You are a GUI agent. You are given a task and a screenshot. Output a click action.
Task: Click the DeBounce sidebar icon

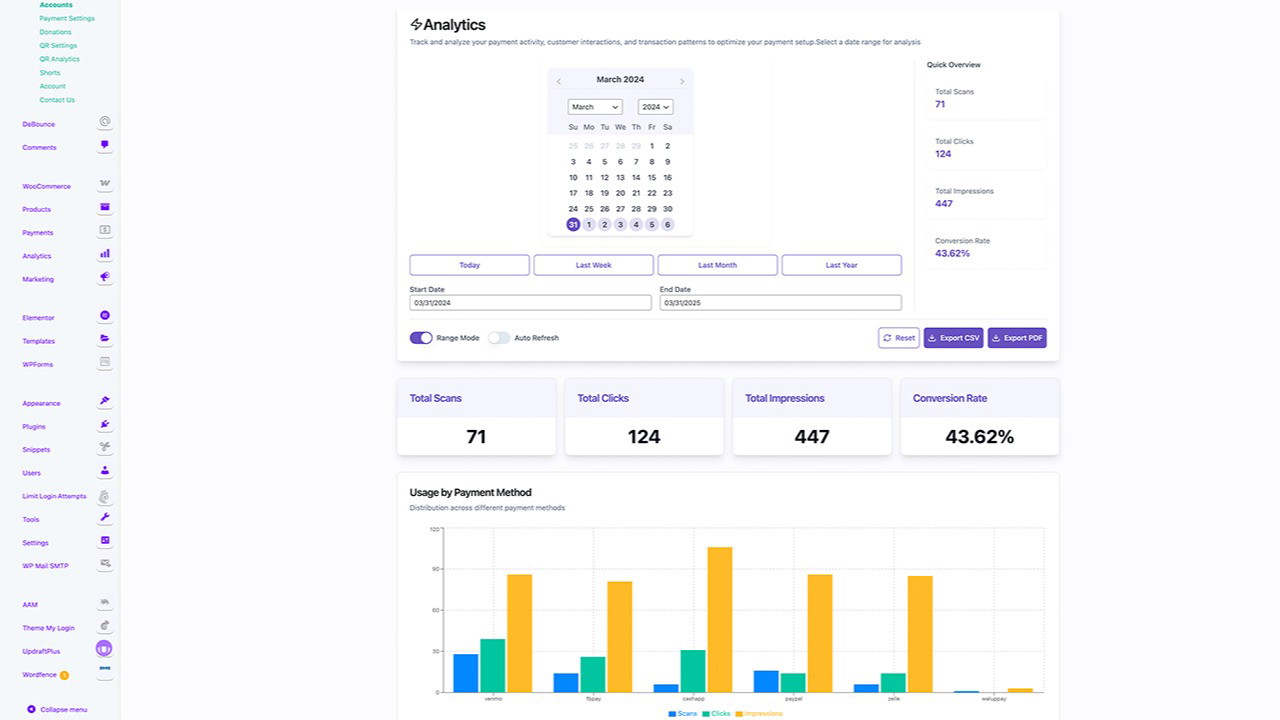pyautogui.click(x=104, y=122)
